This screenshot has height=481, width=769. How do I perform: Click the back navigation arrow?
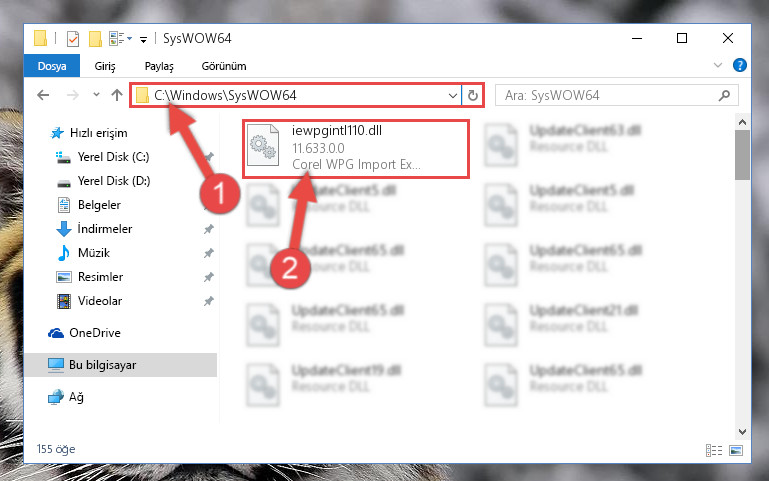tap(43, 95)
